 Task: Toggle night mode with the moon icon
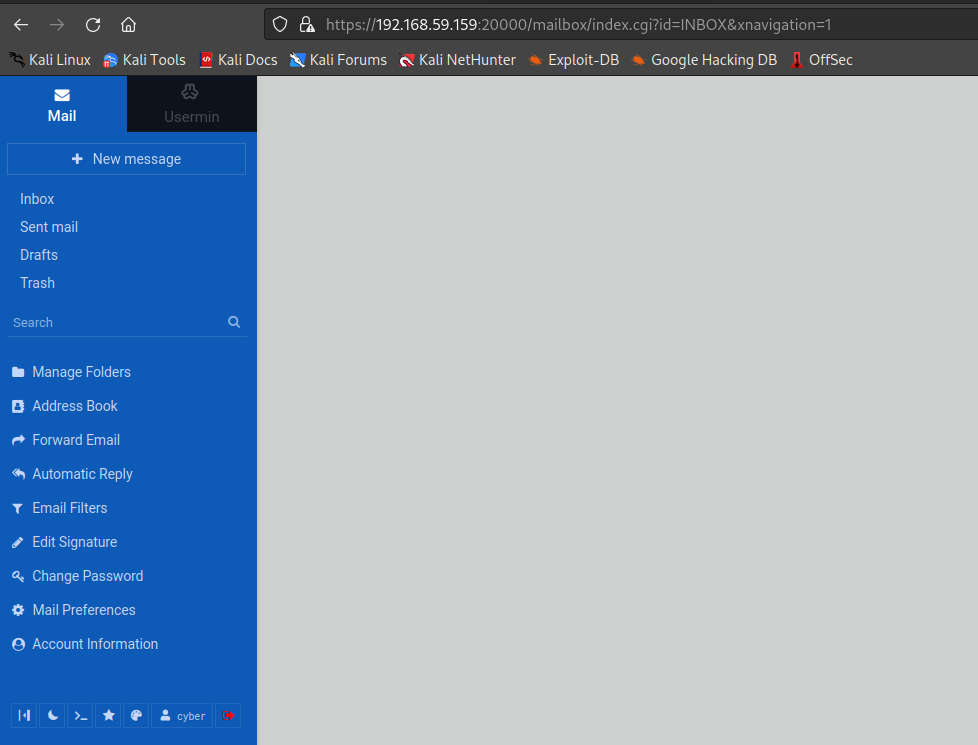[x=52, y=715]
